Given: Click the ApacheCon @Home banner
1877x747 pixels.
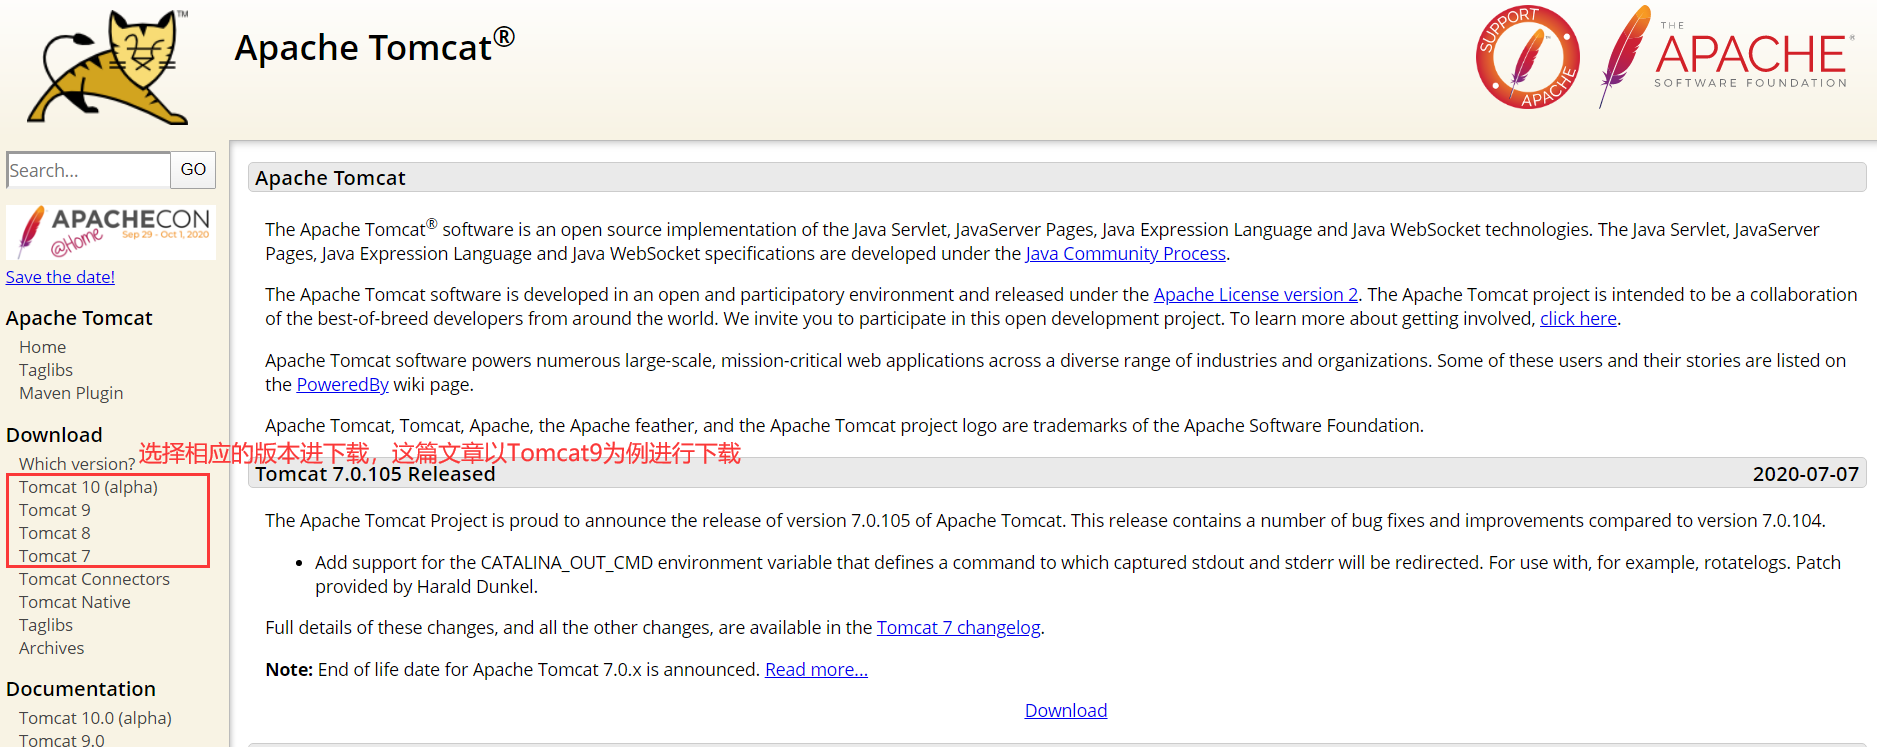Looking at the screenshot, I should 111,232.
